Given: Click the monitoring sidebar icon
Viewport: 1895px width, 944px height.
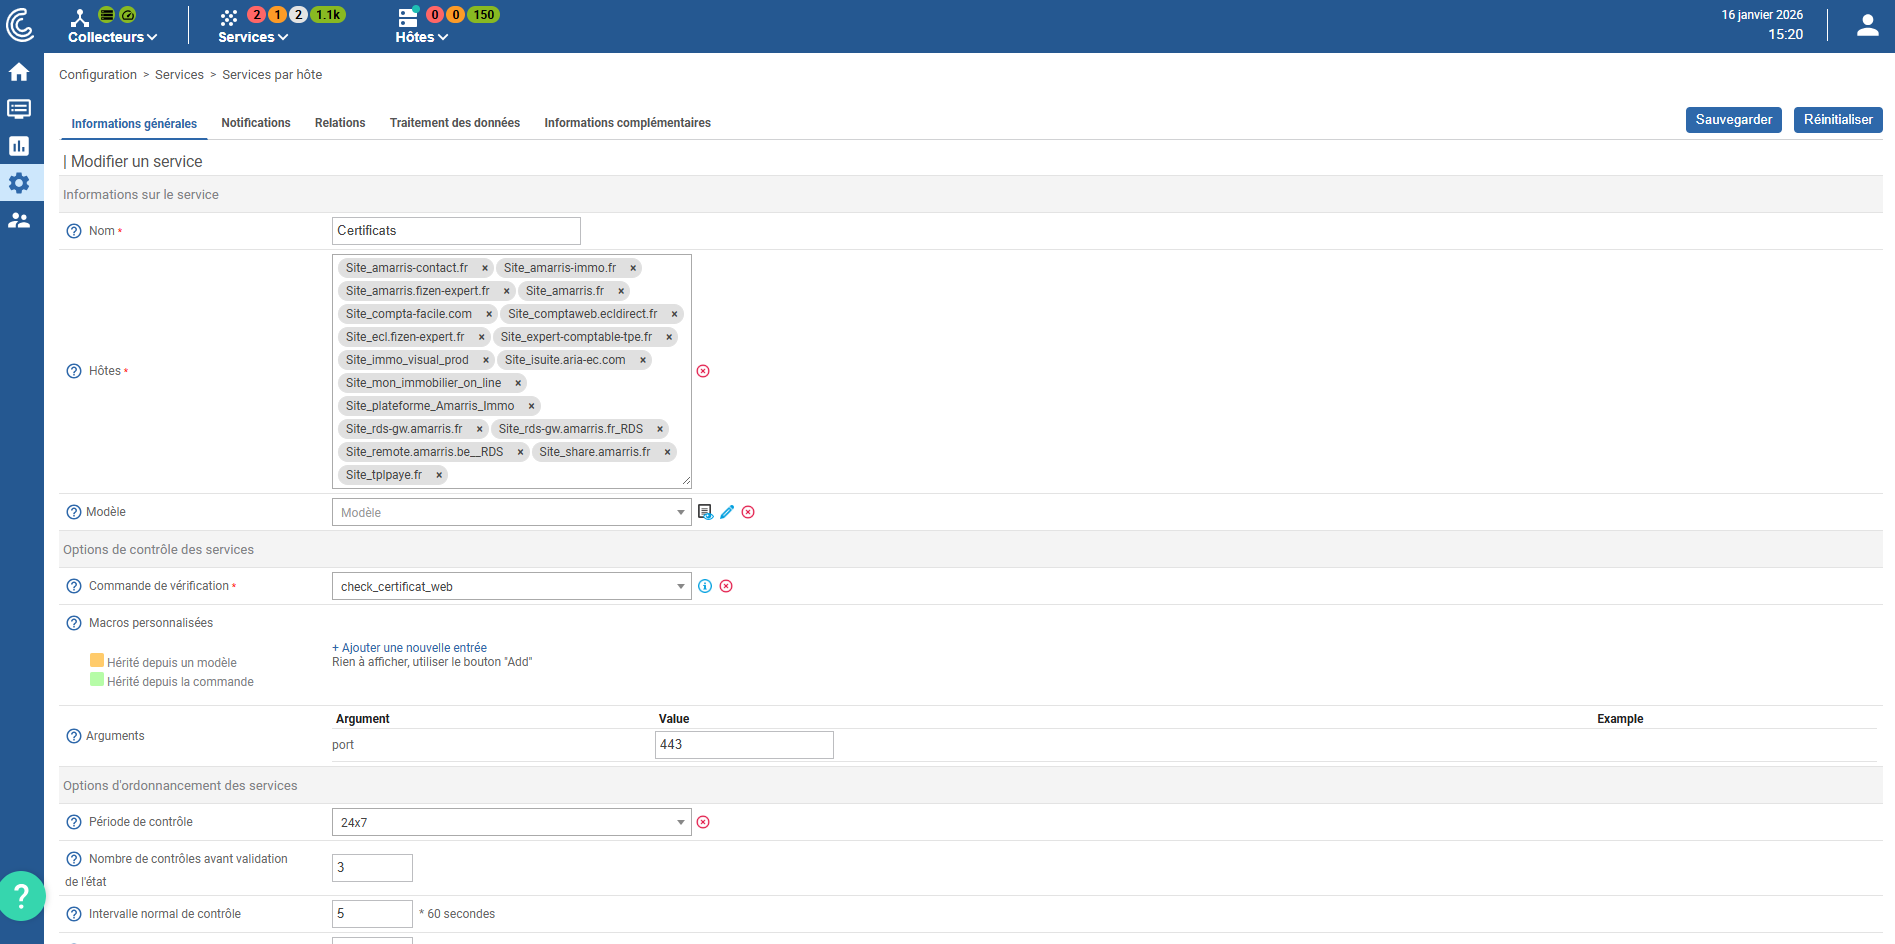Looking at the screenshot, I should (x=19, y=109).
